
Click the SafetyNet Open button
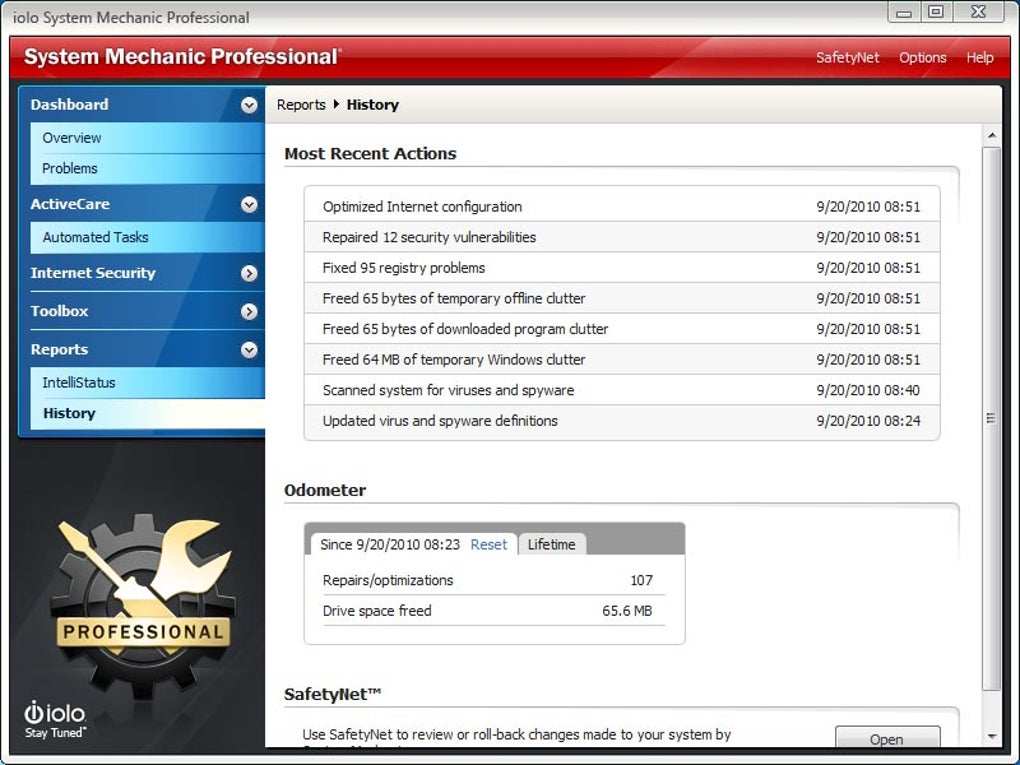pos(887,737)
